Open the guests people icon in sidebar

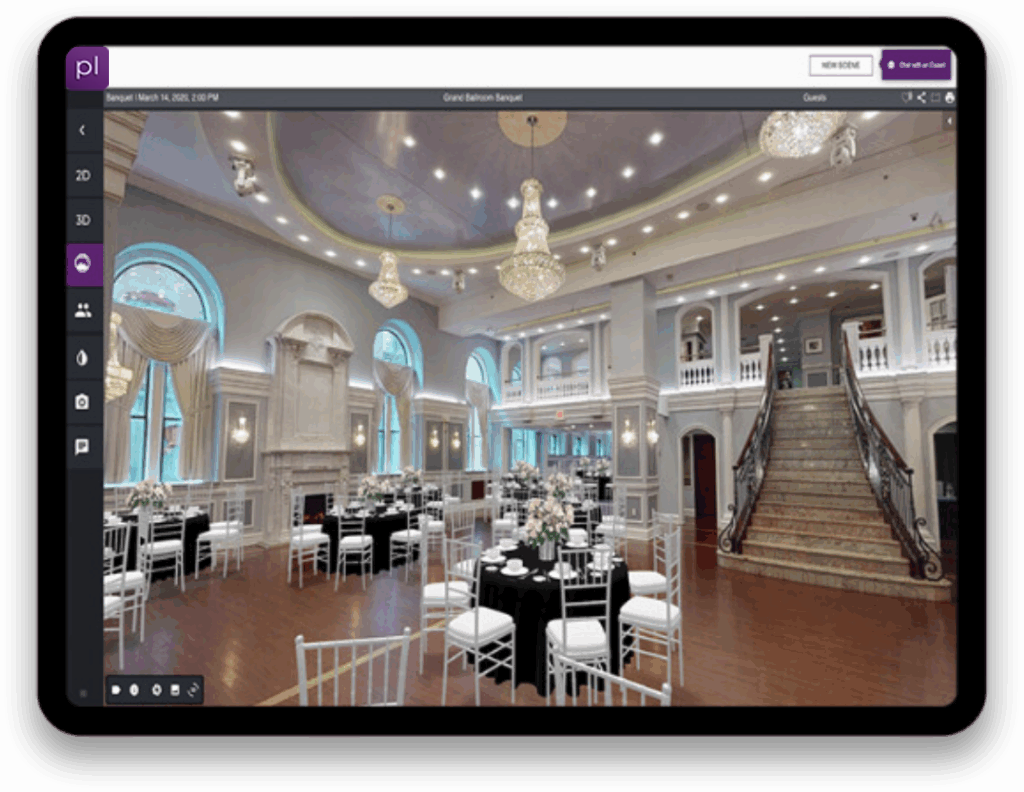(x=83, y=310)
